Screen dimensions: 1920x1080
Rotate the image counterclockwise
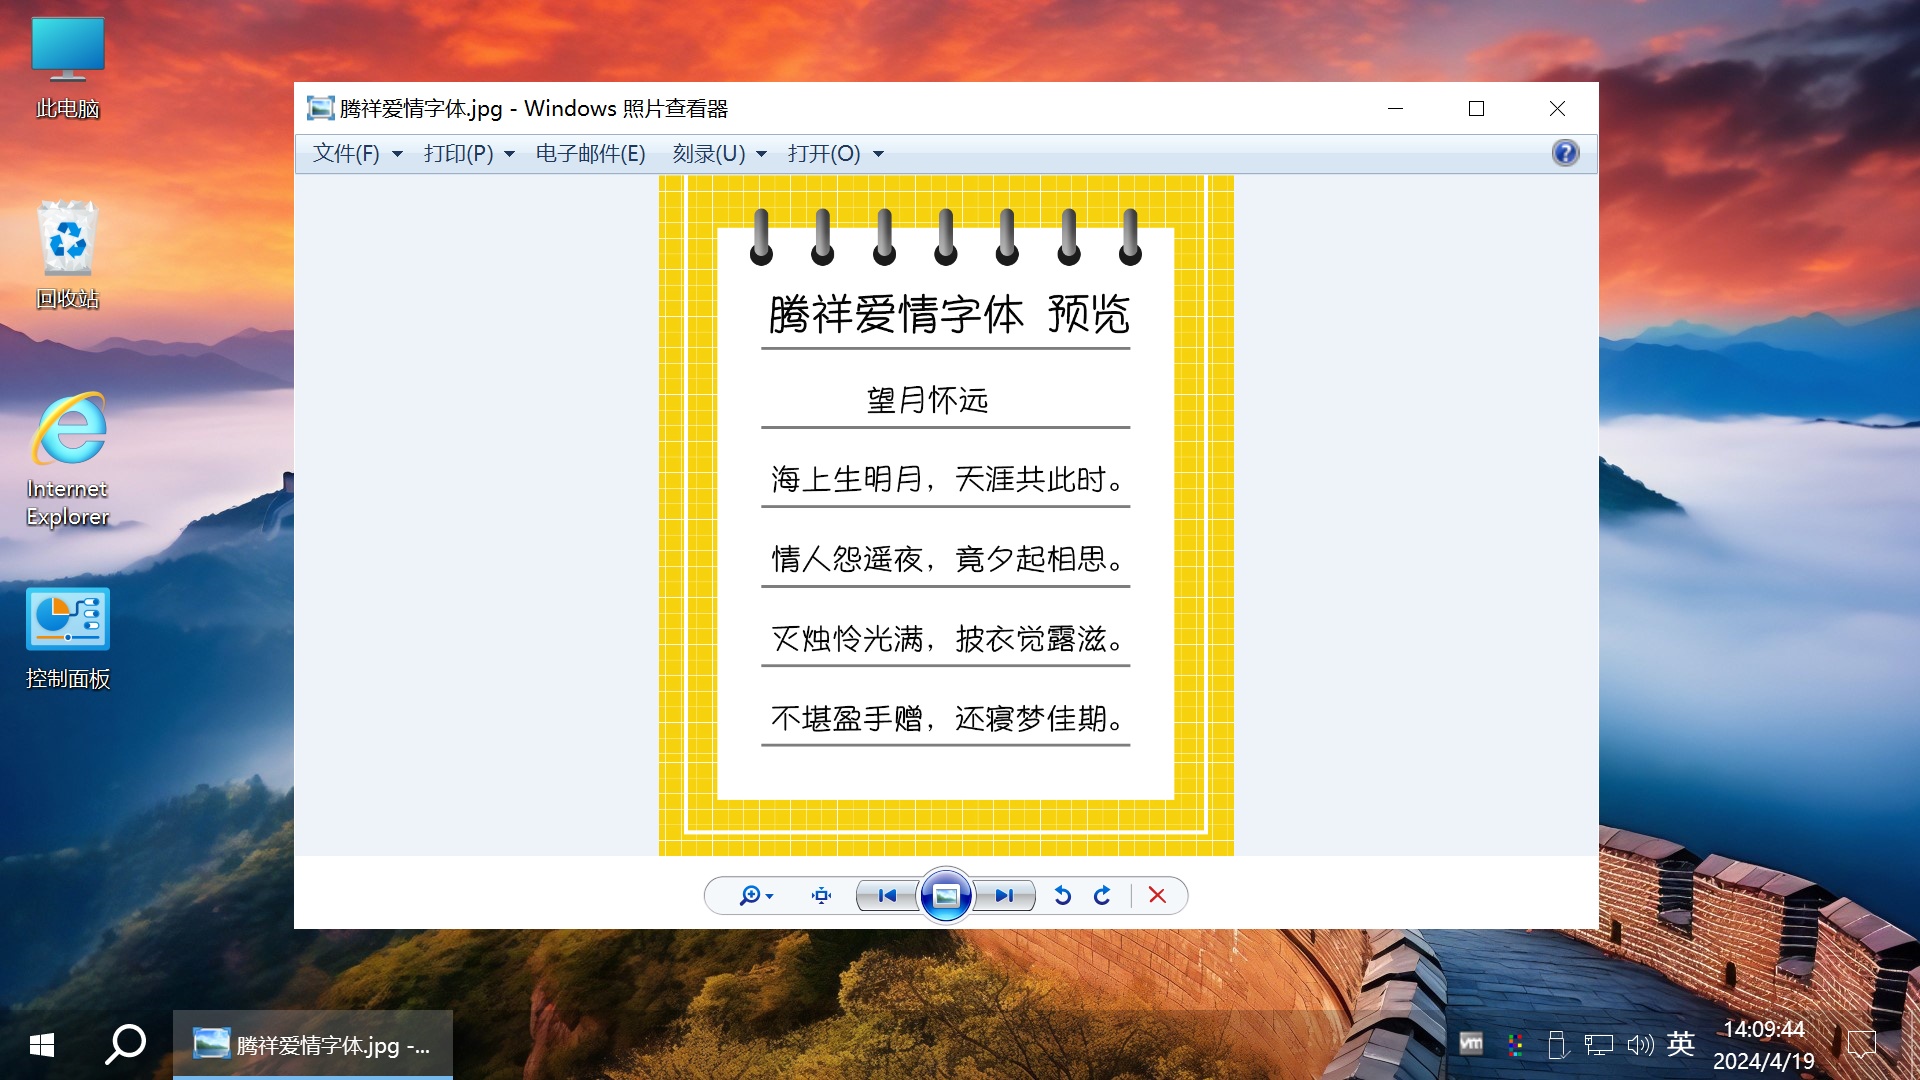[1063, 895]
